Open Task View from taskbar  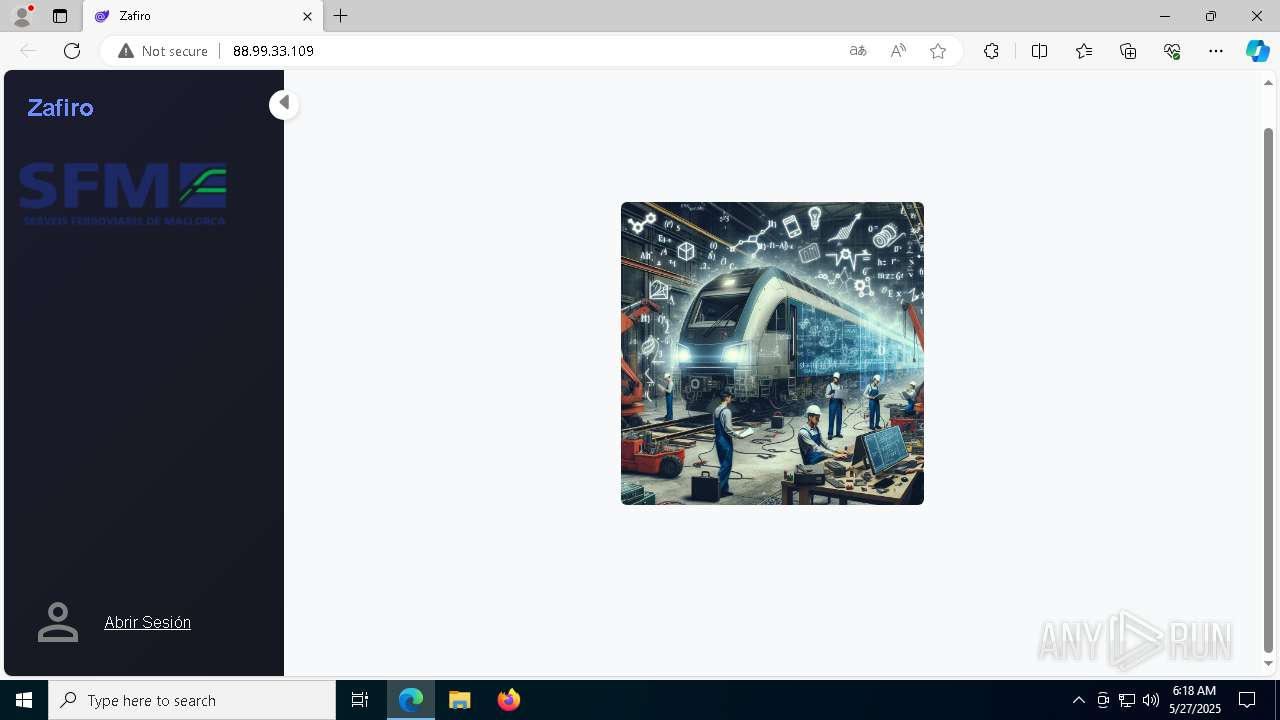point(360,700)
